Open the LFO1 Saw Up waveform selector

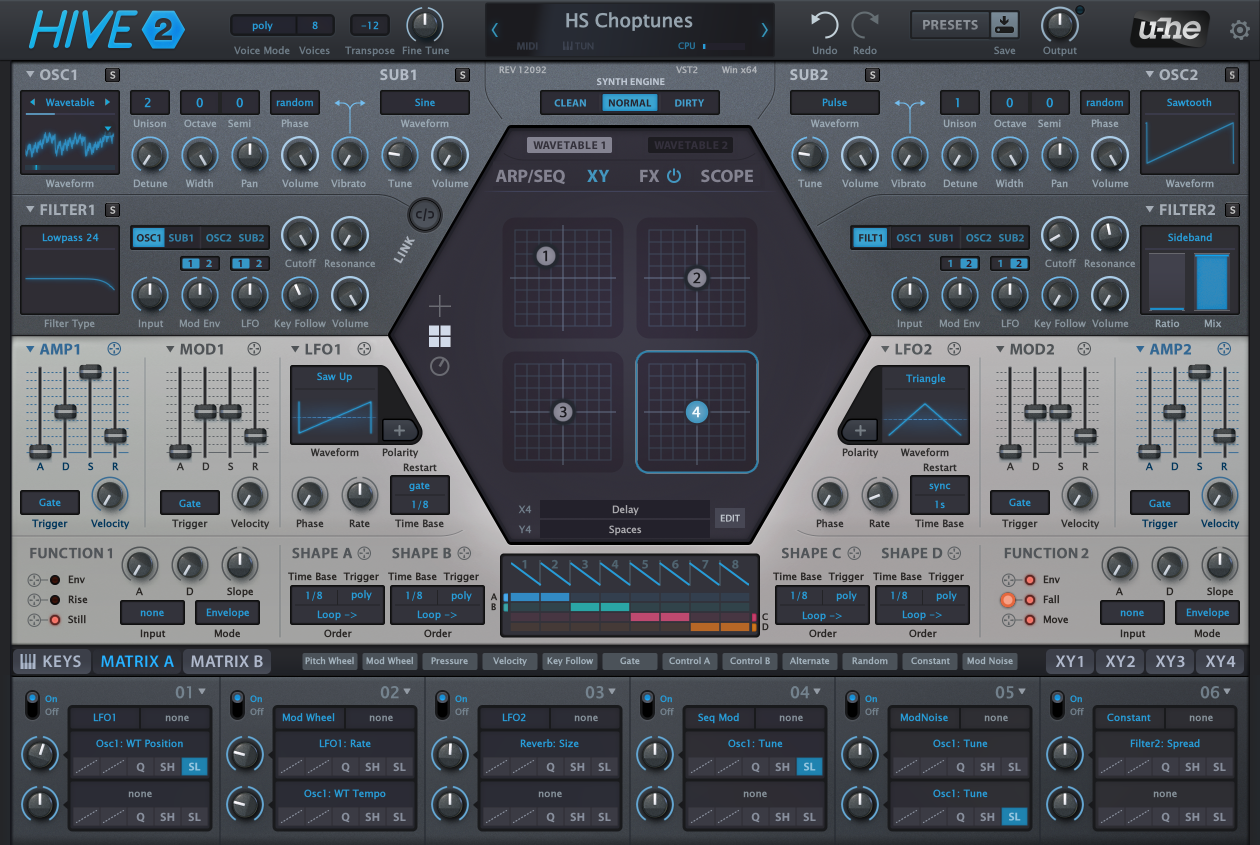pos(334,377)
